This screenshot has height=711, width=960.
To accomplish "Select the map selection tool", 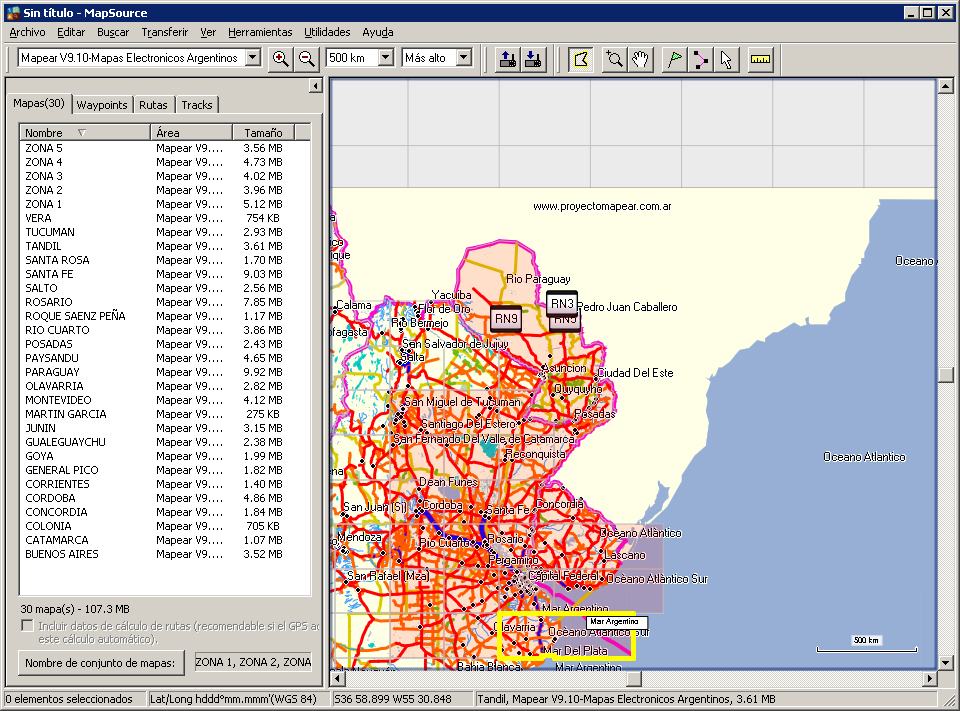I will [579, 59].
